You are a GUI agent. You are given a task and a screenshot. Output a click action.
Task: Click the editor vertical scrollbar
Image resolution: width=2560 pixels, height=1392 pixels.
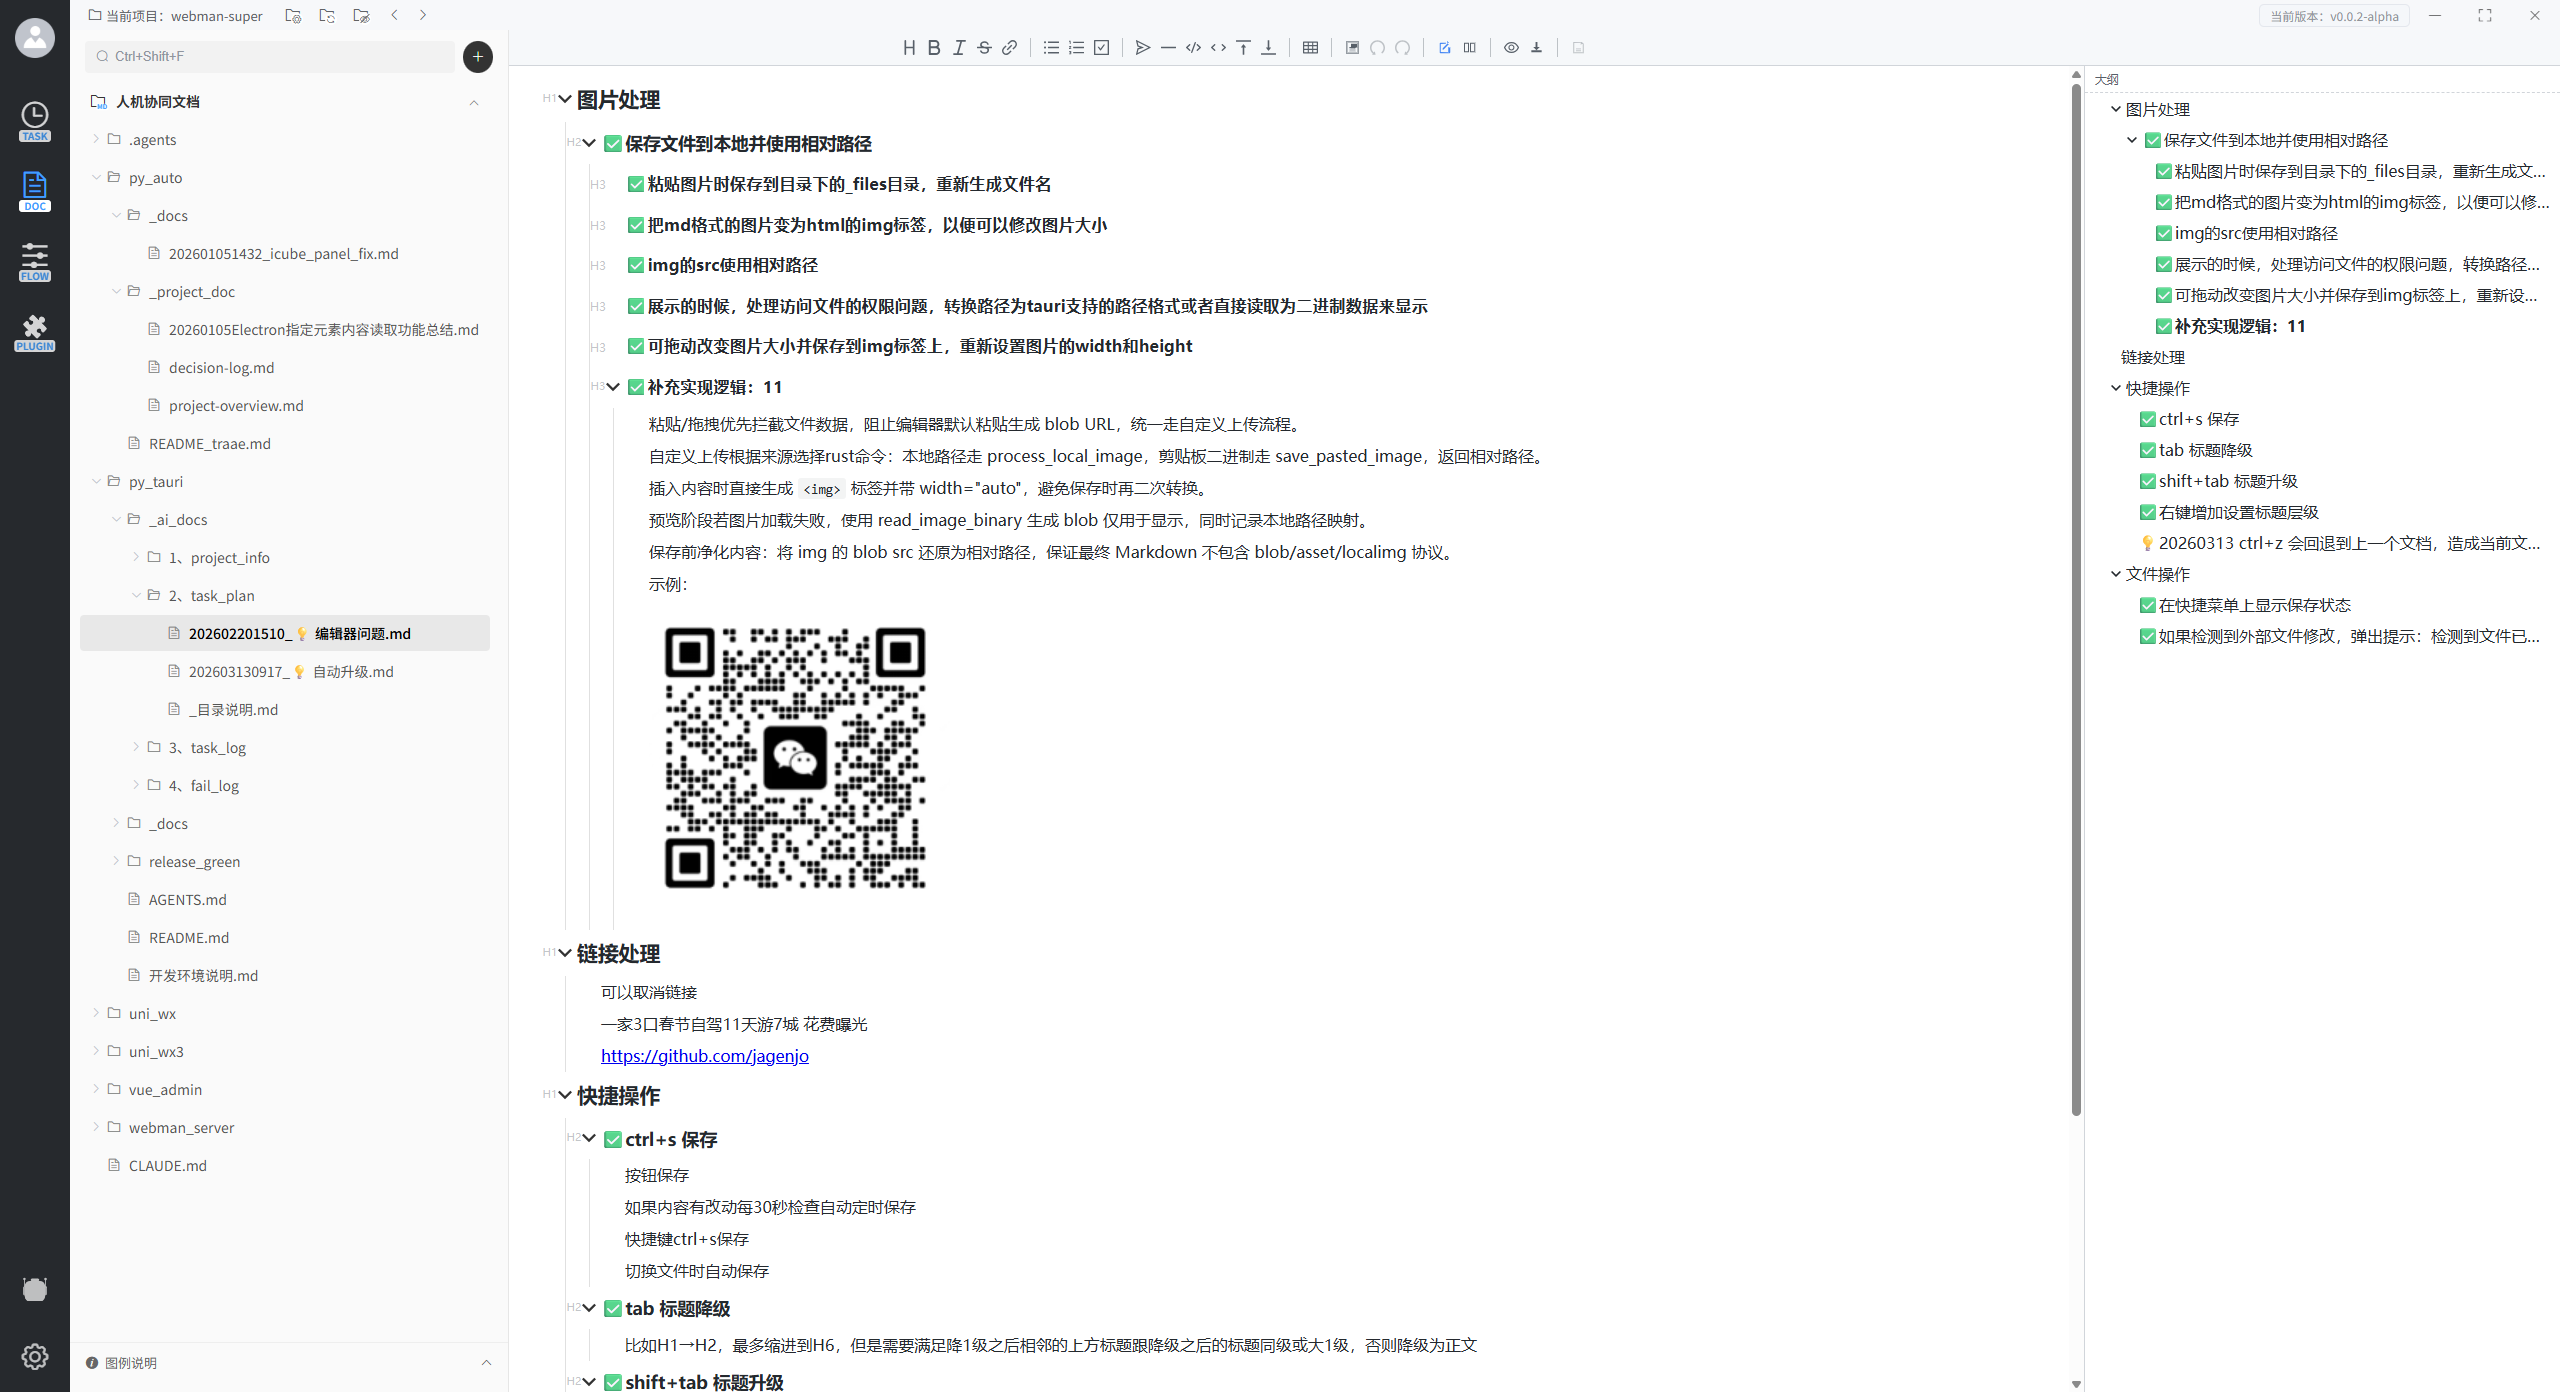click(x=2076, y=600)
